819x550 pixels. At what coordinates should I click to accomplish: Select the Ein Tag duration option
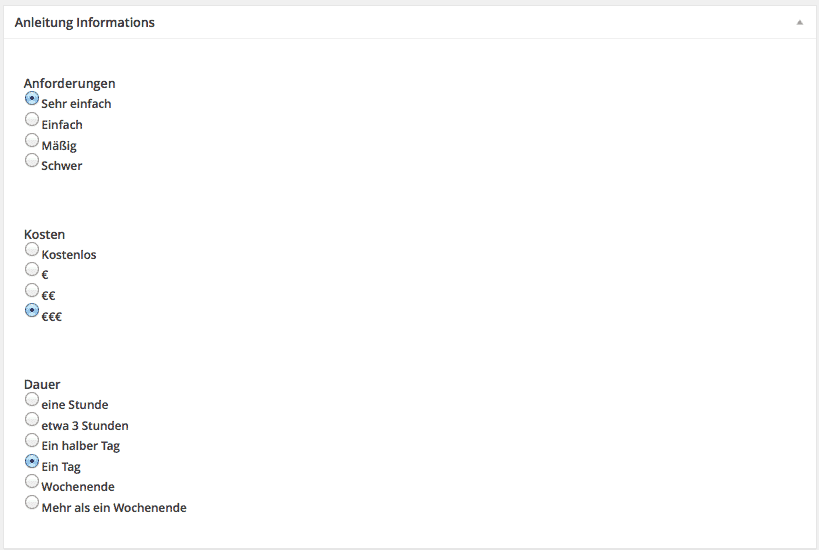[32, 462]
